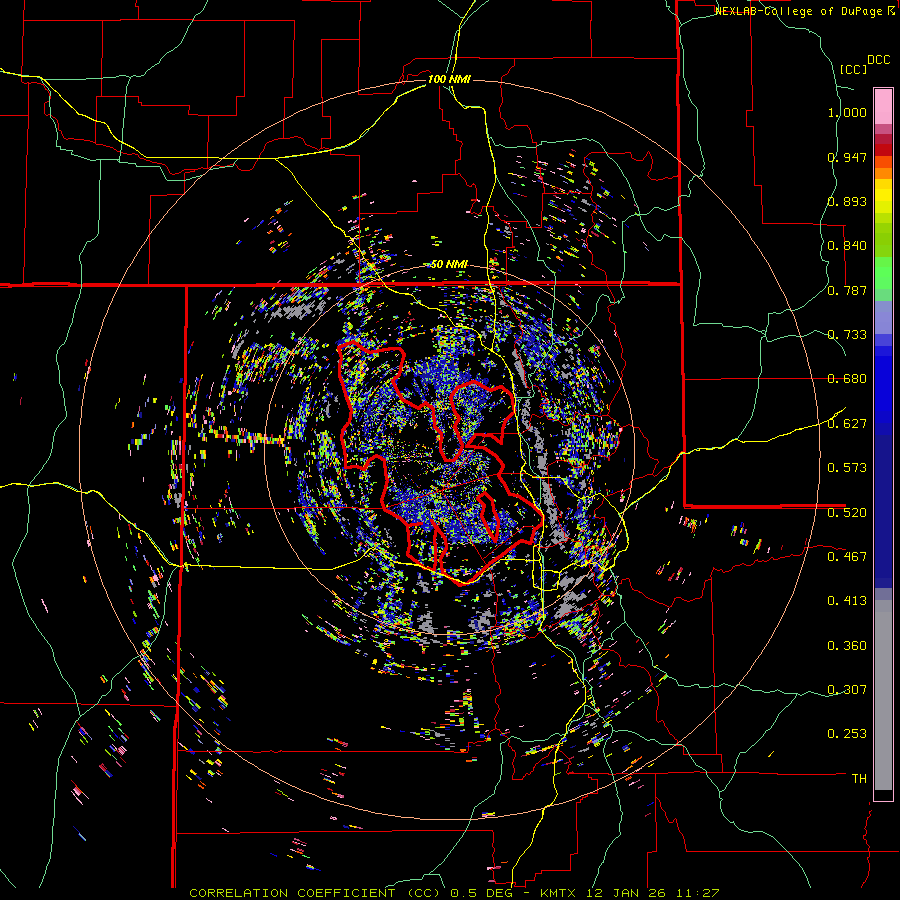Click the TH threshold label
900x900 pixels.
click(859, 779)
